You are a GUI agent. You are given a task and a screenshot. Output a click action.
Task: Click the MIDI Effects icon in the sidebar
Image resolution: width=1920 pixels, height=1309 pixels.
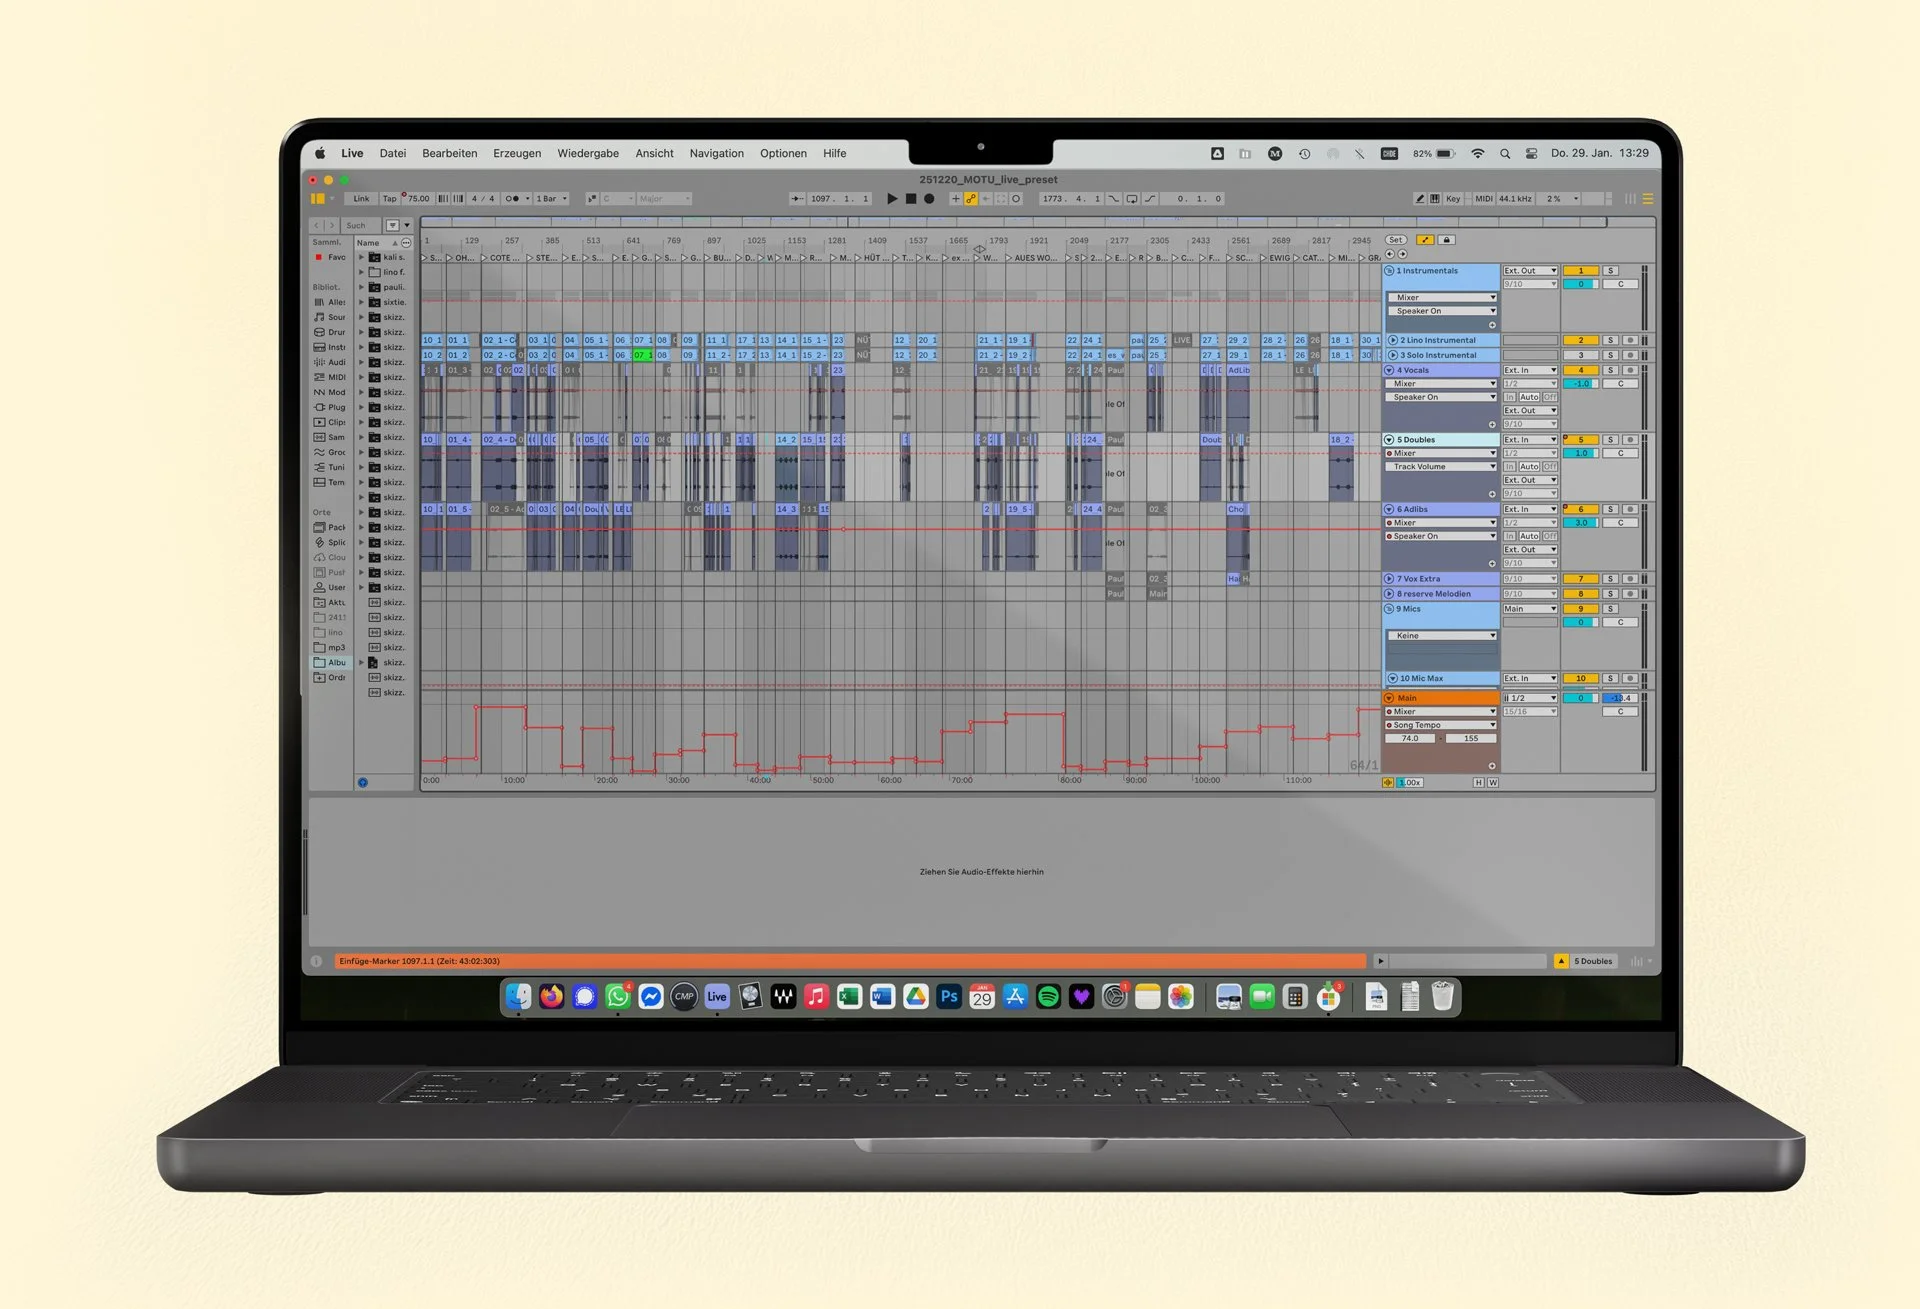pyautogui.click(x=330, y=377)
